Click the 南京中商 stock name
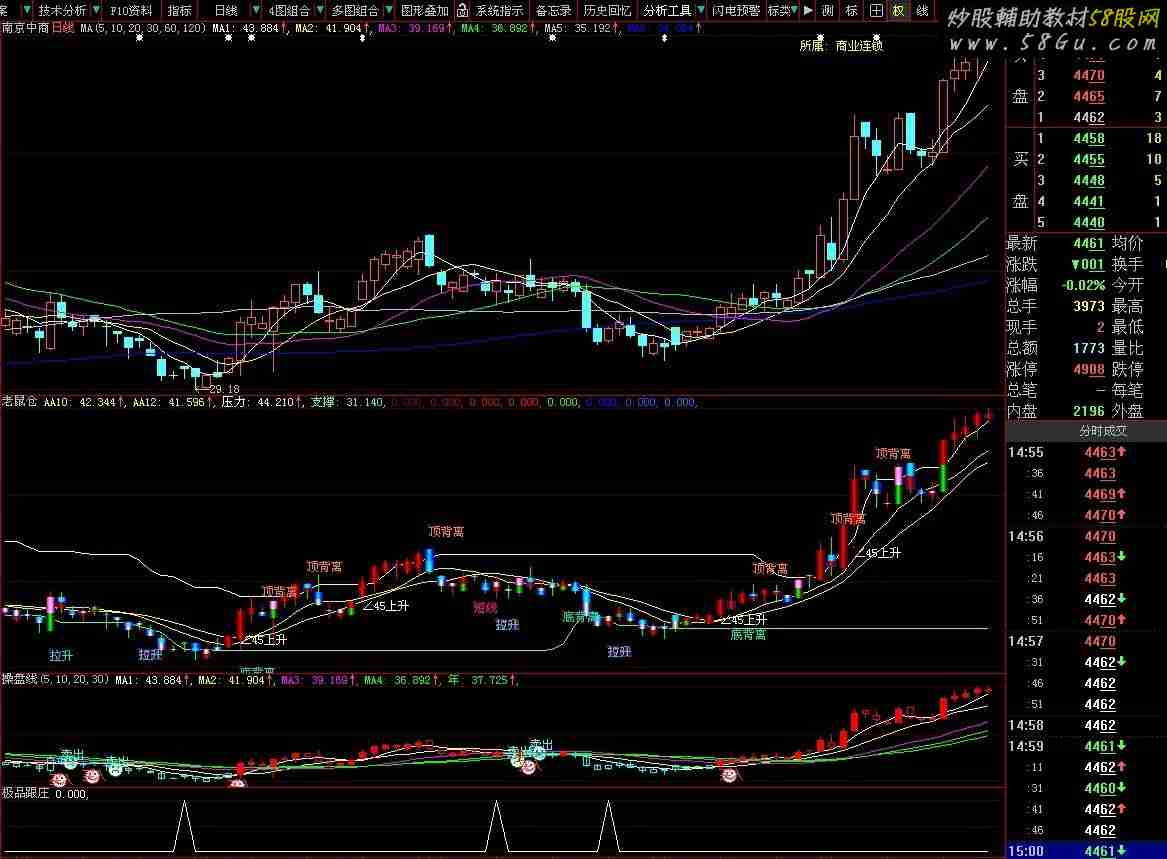The image size is (1167, 859). point(25,28)
